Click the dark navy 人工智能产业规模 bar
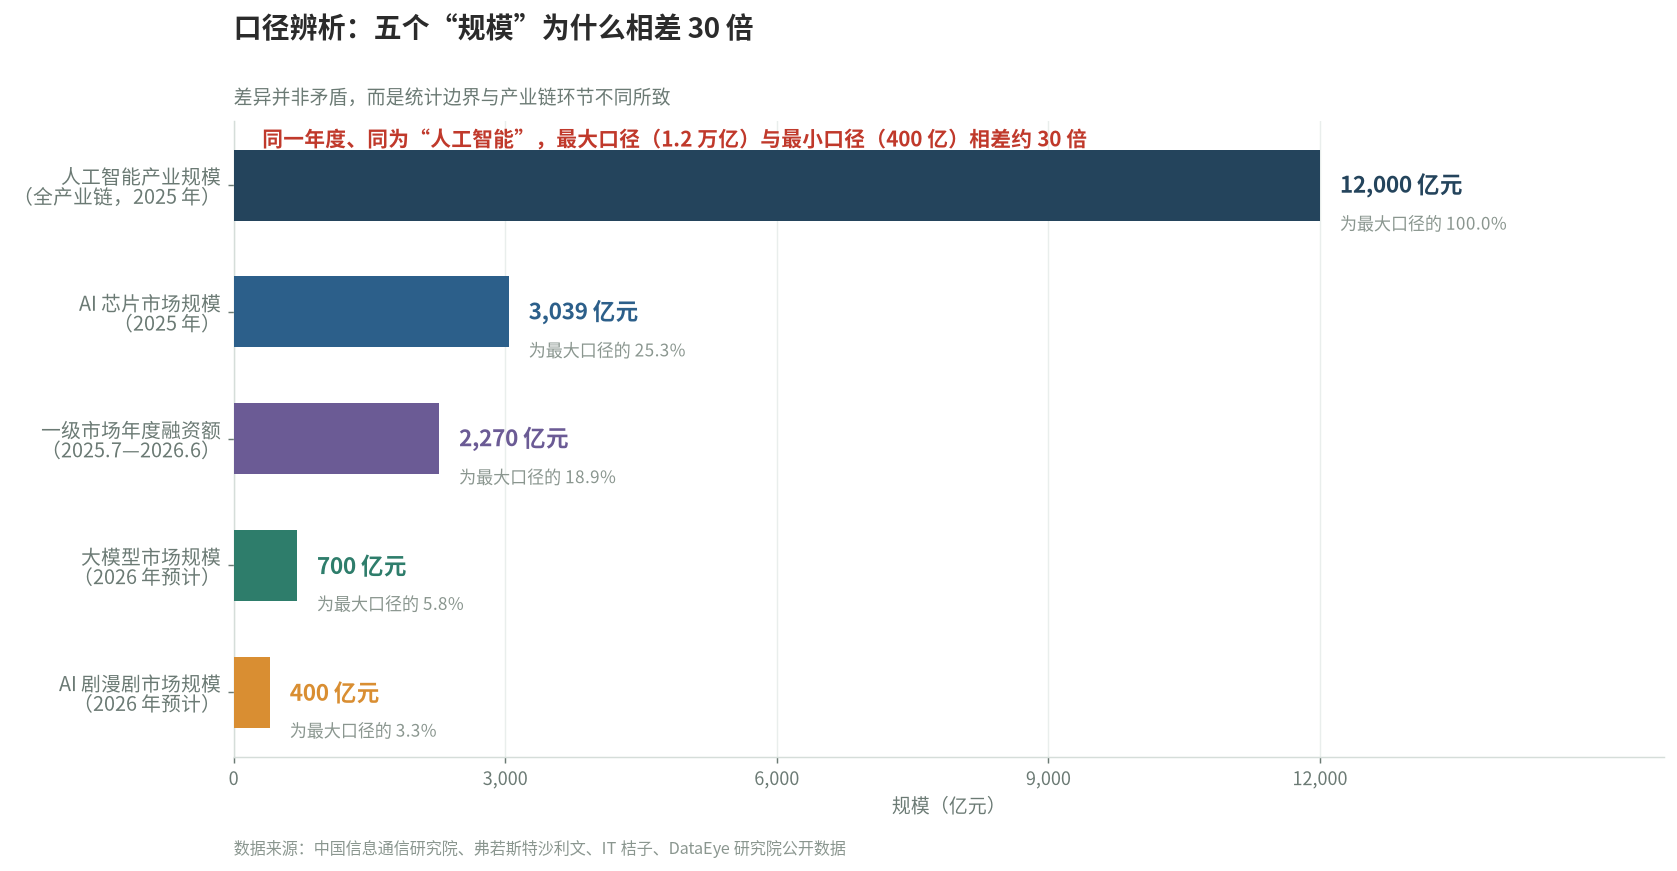 click(x=777, y=185)
